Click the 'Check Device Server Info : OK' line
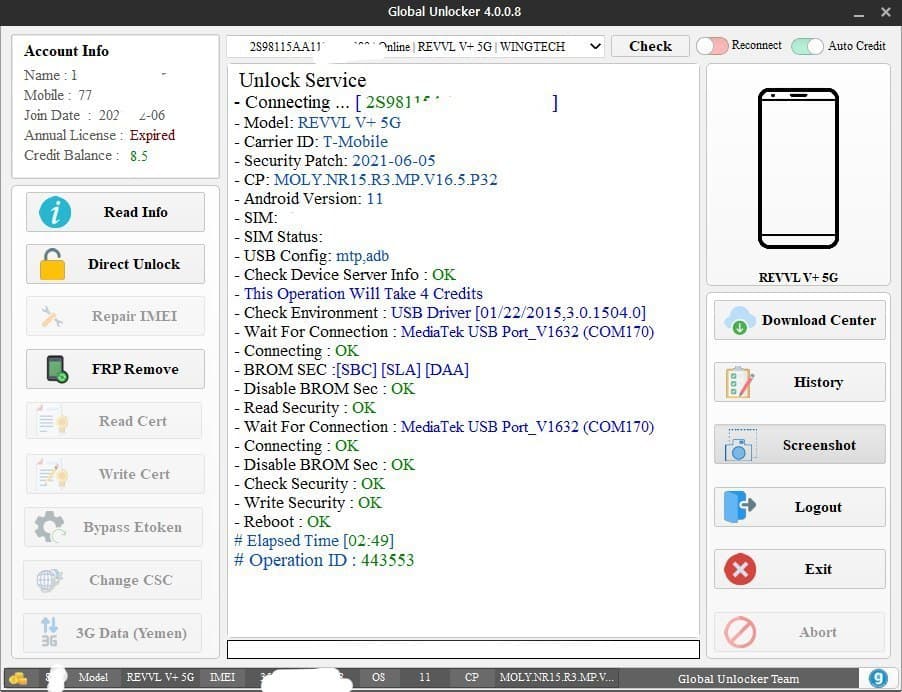 tap(345, 275)
